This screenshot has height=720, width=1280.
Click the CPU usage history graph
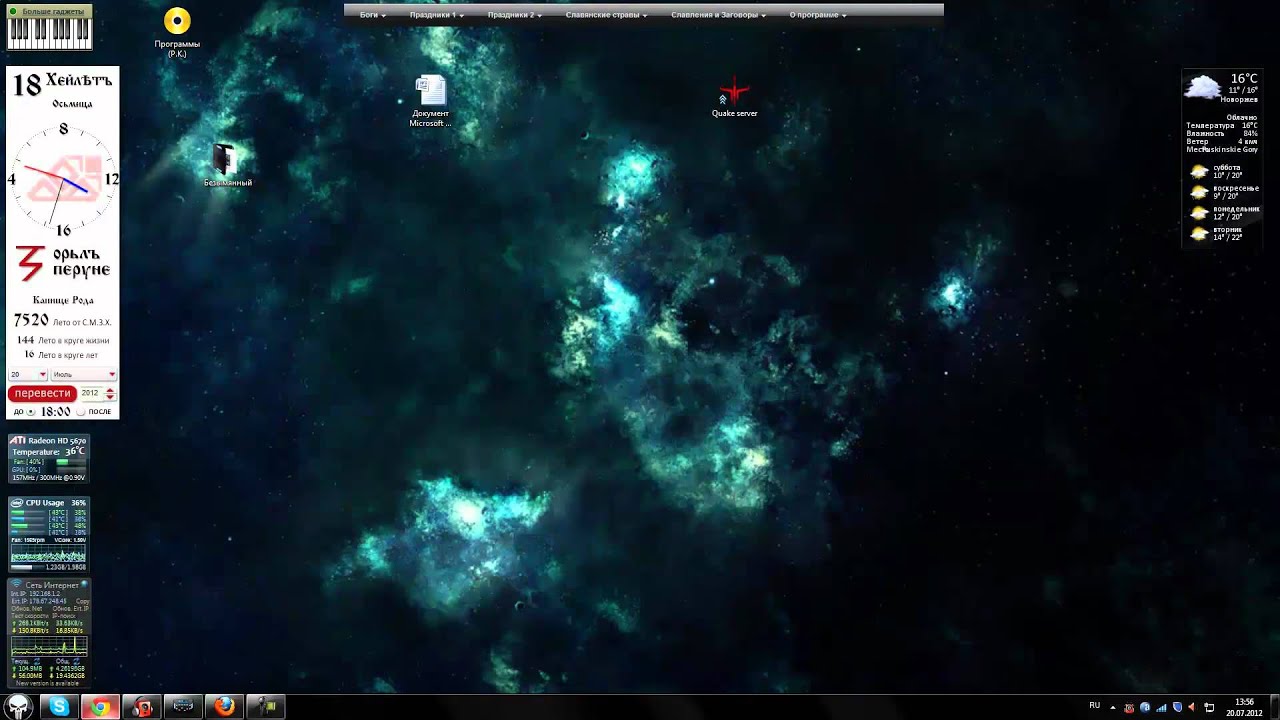coord(48,555)
